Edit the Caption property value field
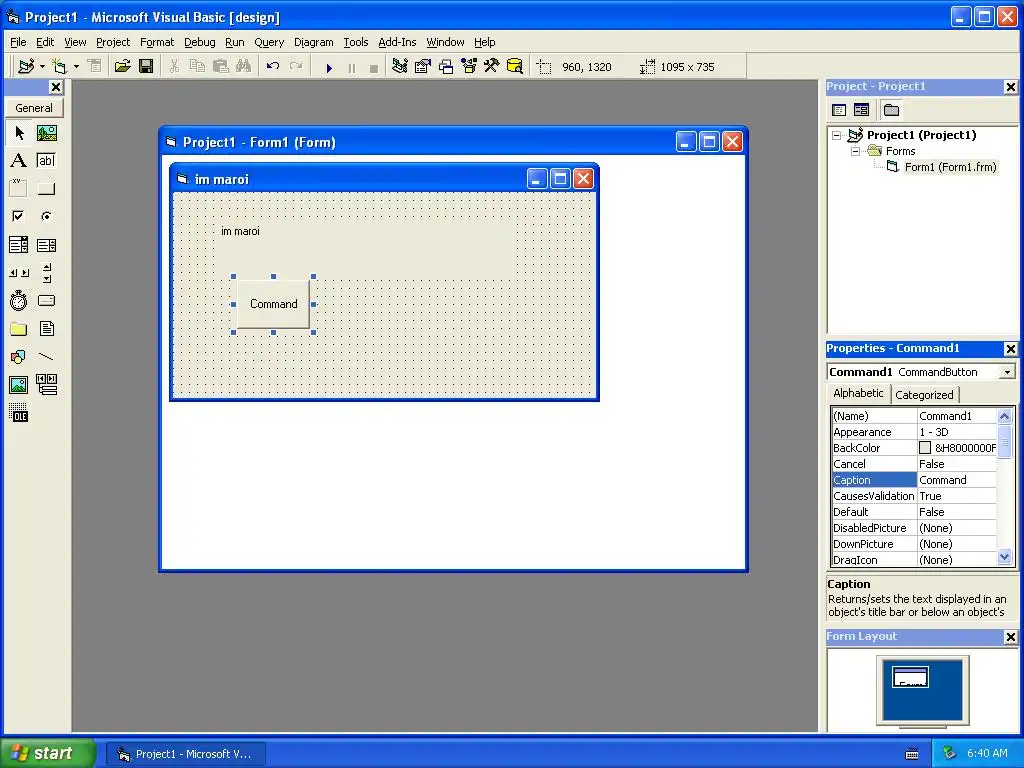The width and height of the screenshot is (1024, 768). [x=957, y=480]
